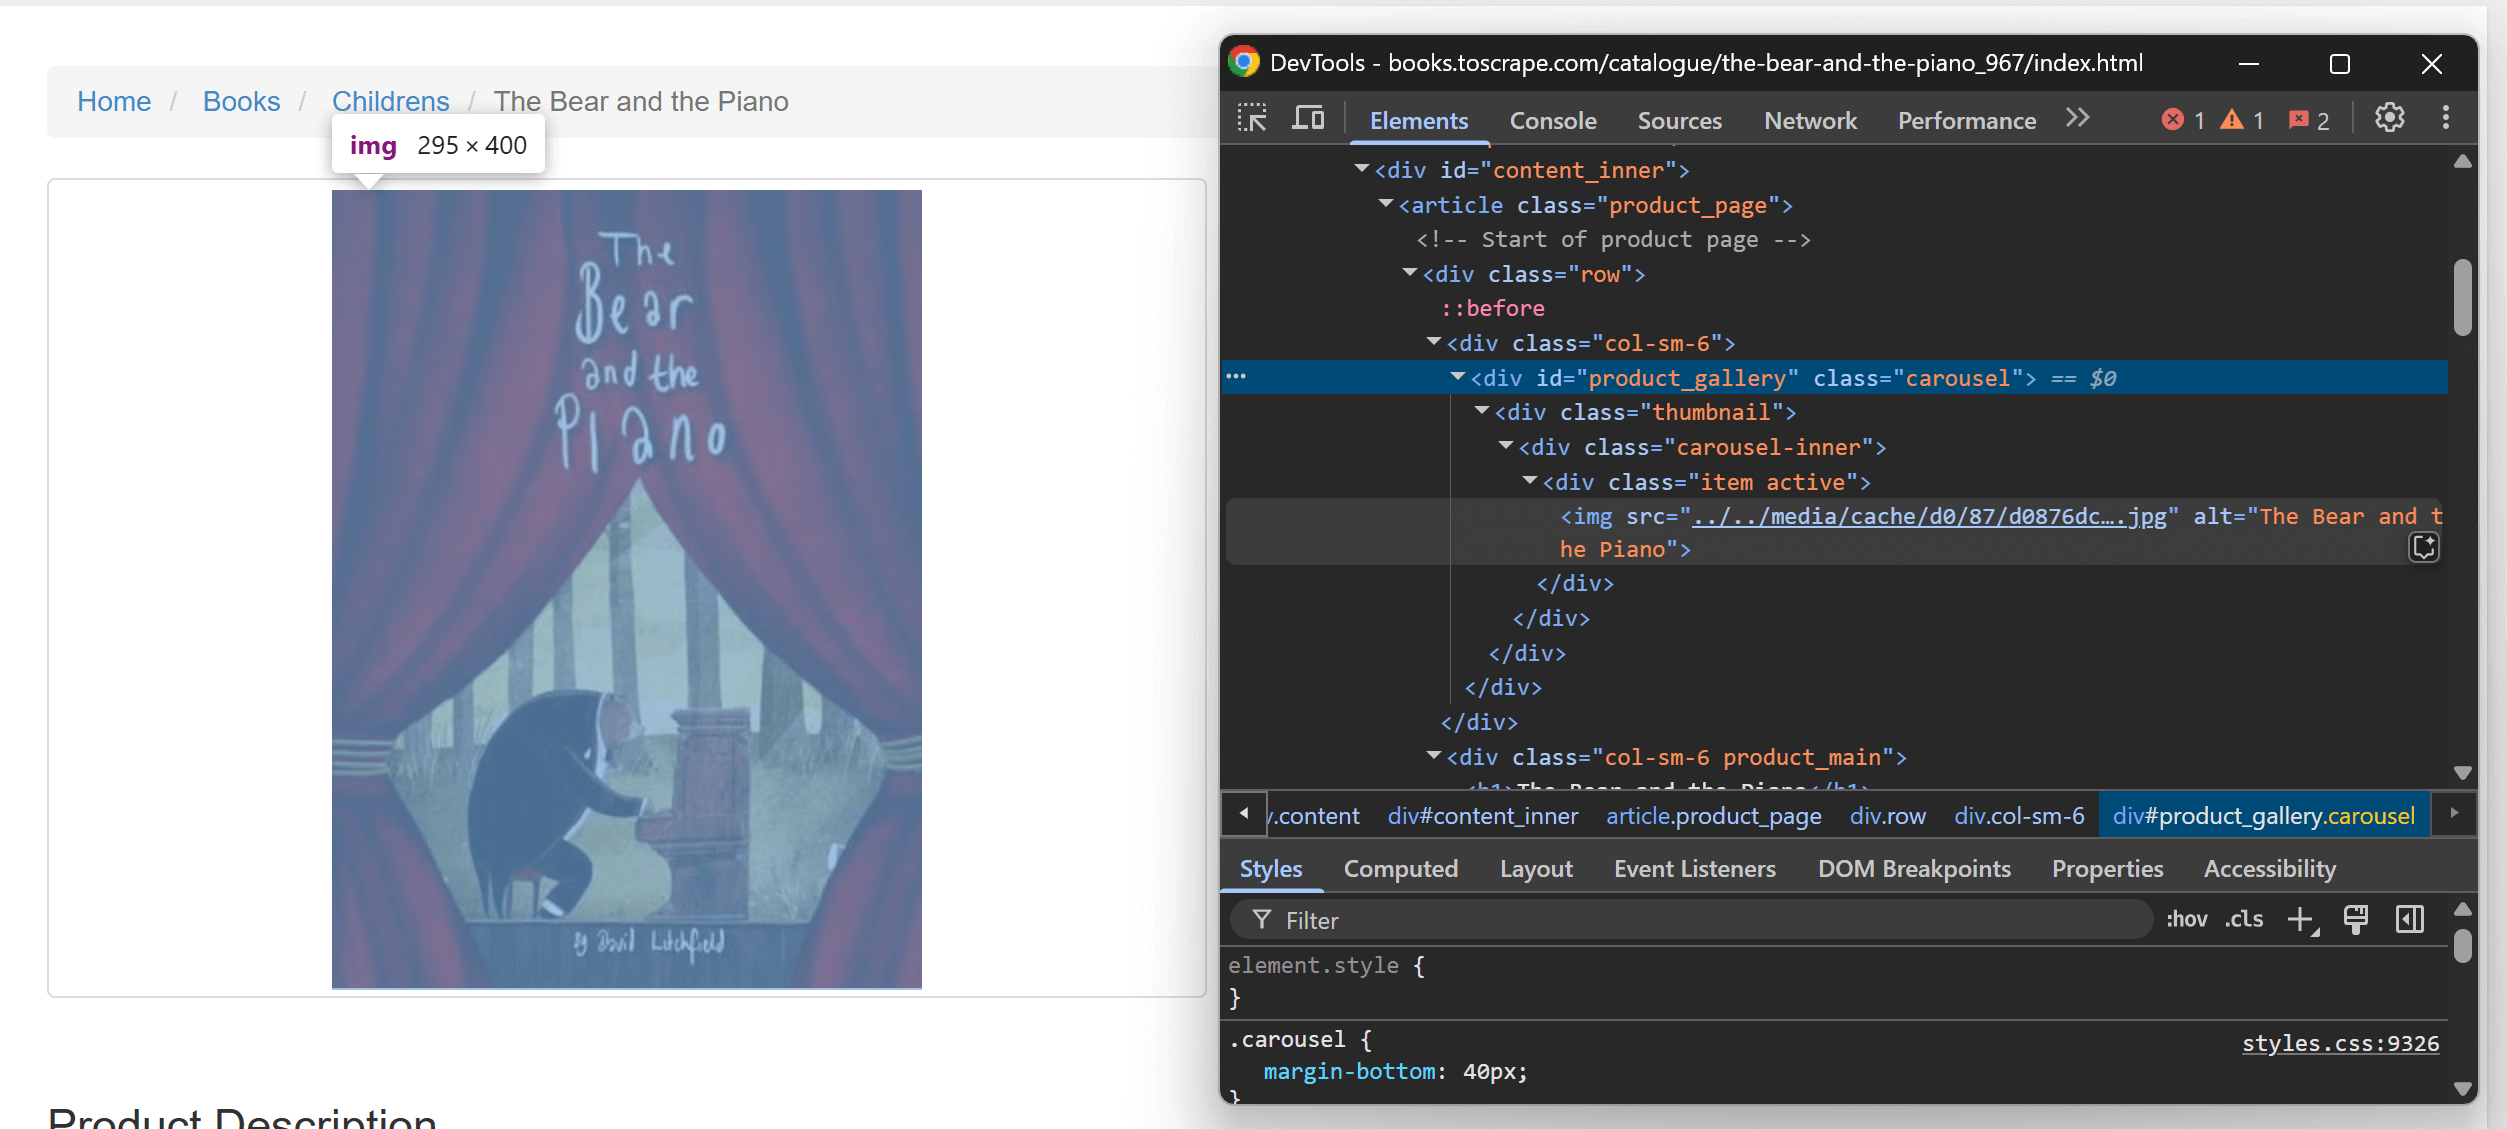Collapse the product_gallery carousel node
This screenshot has height=1129, width=2507.
coord(1458,376)
